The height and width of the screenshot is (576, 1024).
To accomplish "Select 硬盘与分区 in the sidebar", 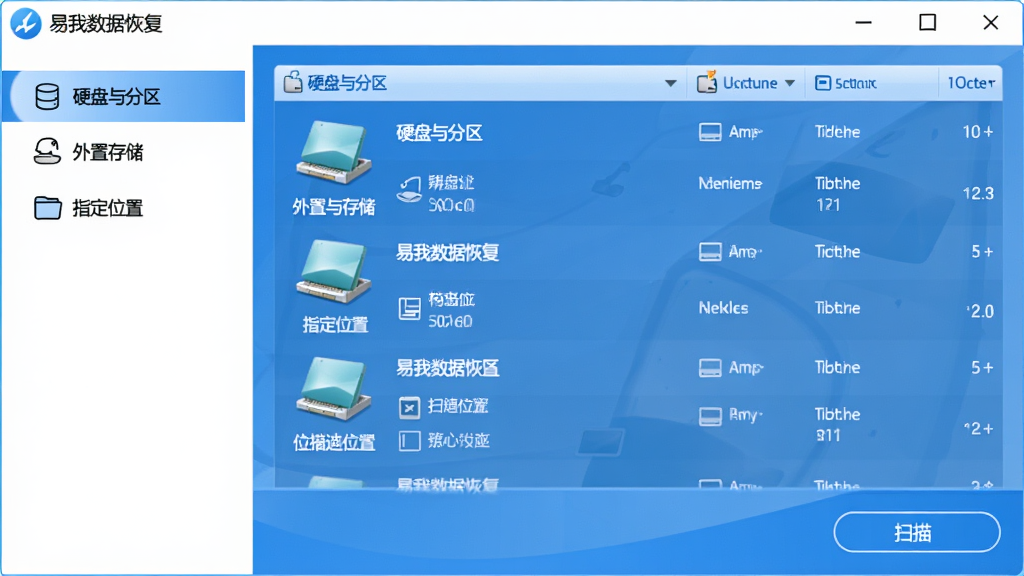I will [x=123, y=97].
